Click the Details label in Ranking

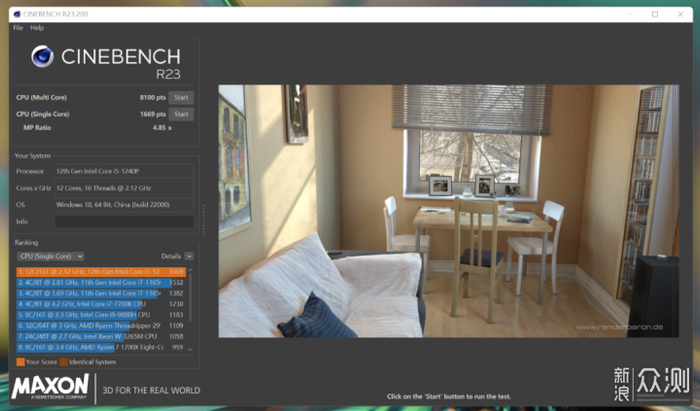pos(171,256)
